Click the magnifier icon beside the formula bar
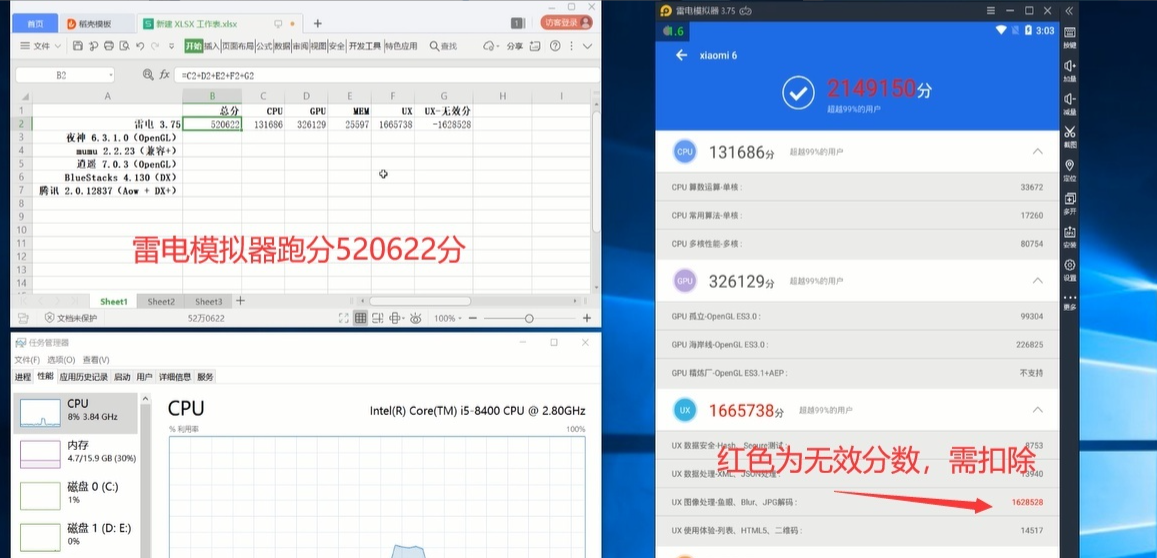 (148, 75)
